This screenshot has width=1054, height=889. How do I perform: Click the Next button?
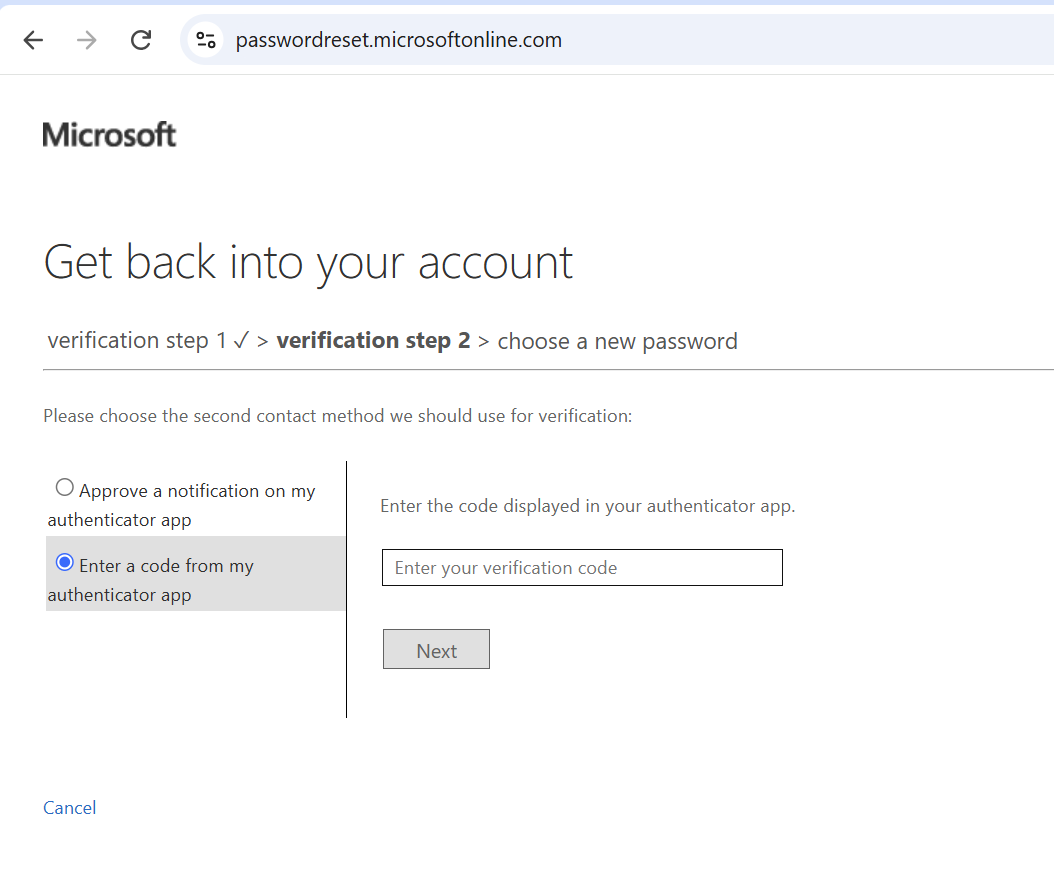pos(436,649)
